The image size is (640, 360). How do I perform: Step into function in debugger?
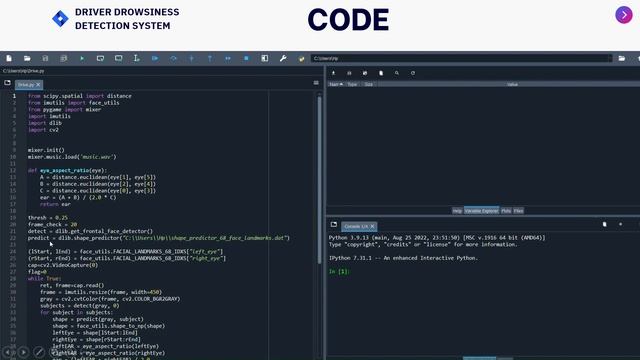pos(191,58)
